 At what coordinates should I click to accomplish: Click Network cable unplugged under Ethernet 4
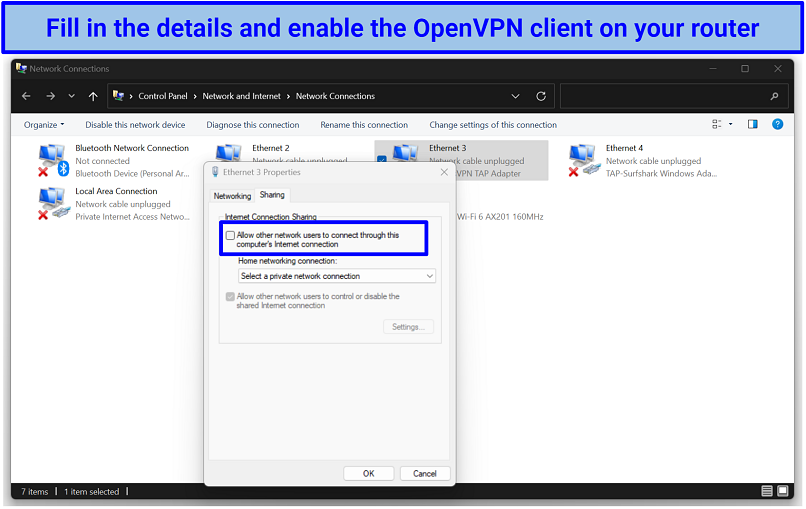[653, 161]
